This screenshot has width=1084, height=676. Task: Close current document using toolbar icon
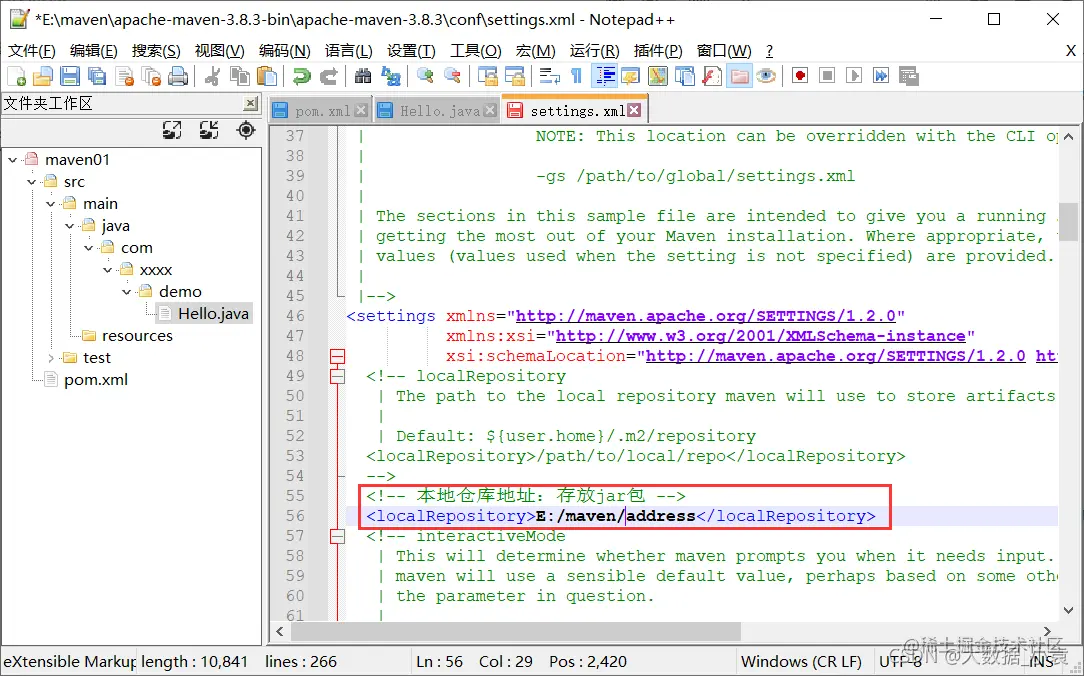[x=124, y=76]
